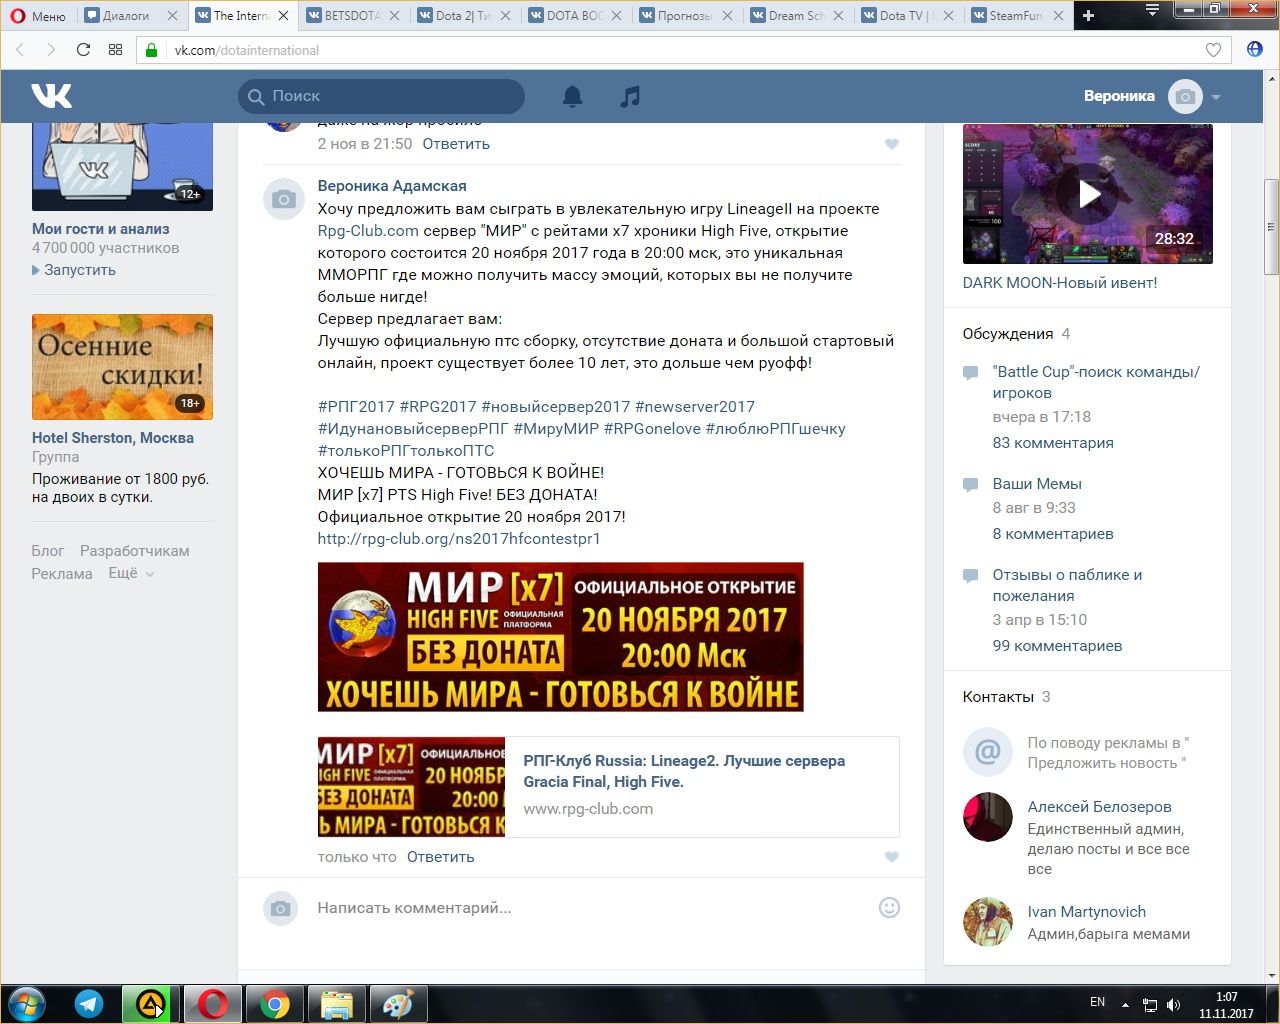Close the Прогнозы tab
The height and width of the screenshot is (1024, 1280).
point(726,16)
